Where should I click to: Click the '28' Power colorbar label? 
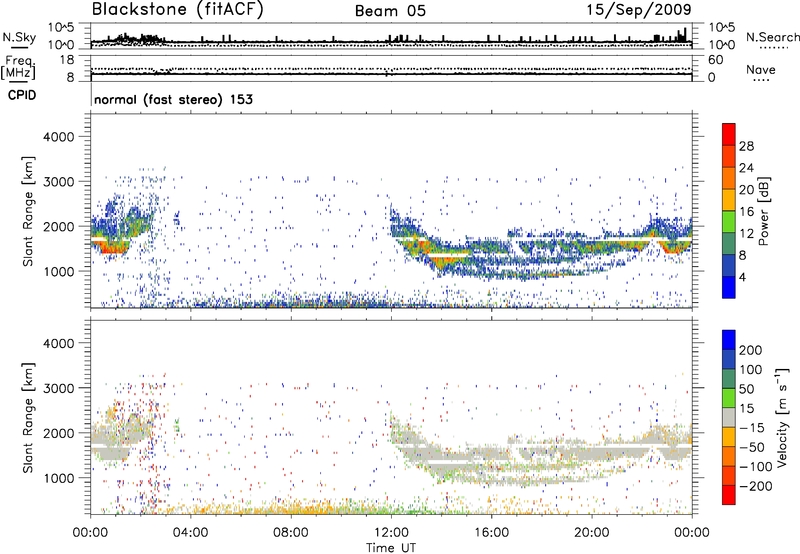[746, 146]
